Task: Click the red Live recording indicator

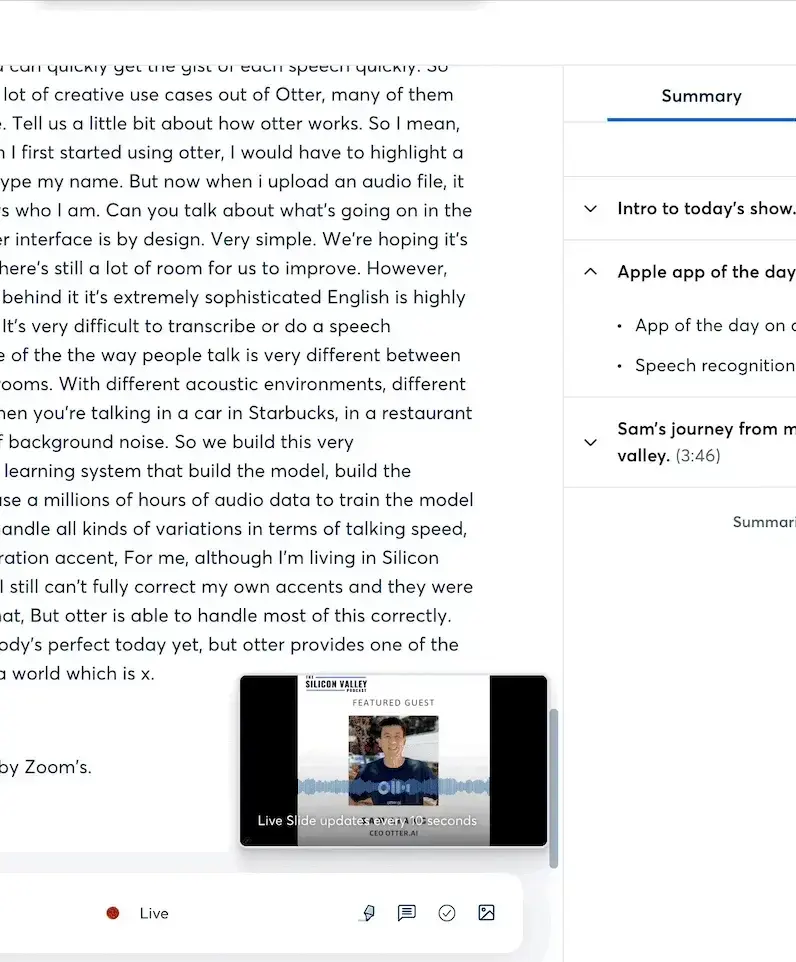Action: [113, 913]
